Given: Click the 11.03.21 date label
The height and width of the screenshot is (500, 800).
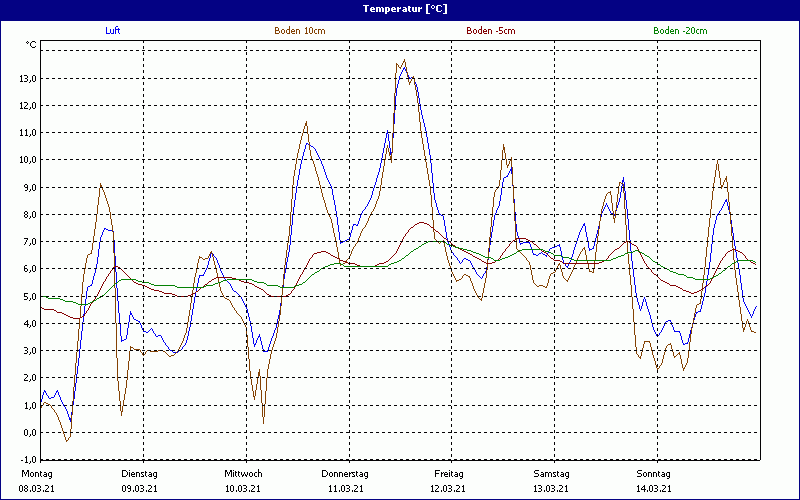Looking at the screenshot, I should (x=345, y=489).
